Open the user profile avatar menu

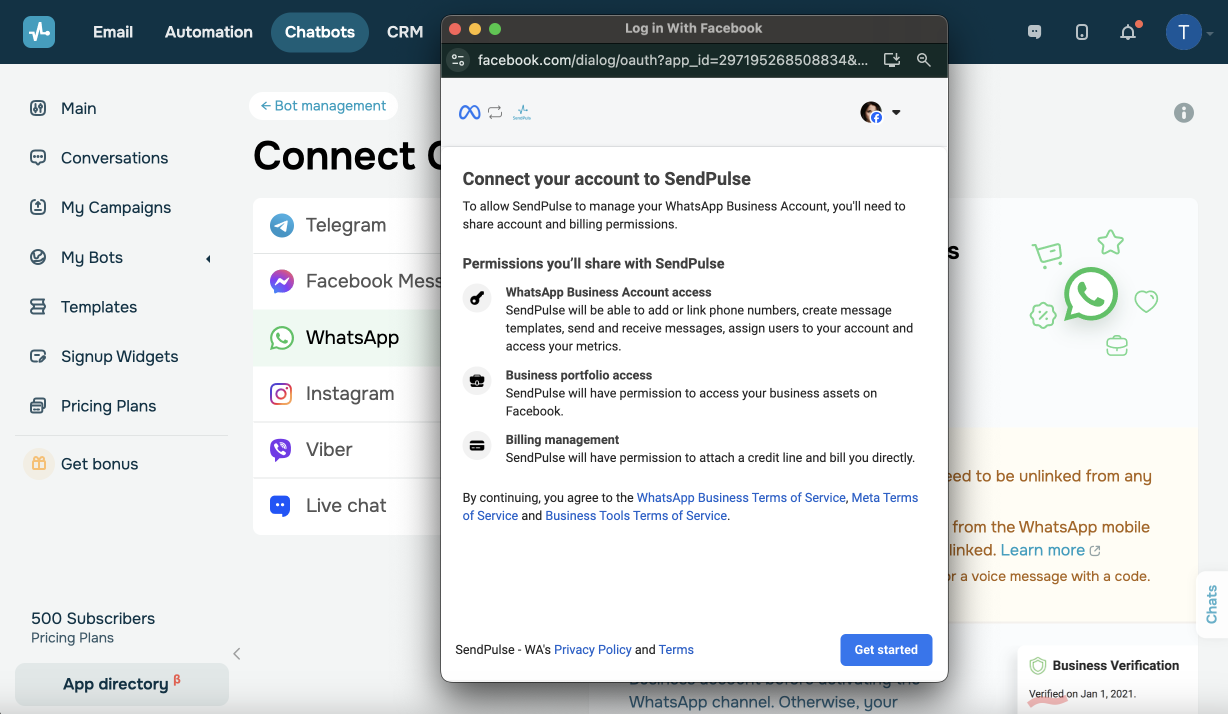tap(1184, 32)
